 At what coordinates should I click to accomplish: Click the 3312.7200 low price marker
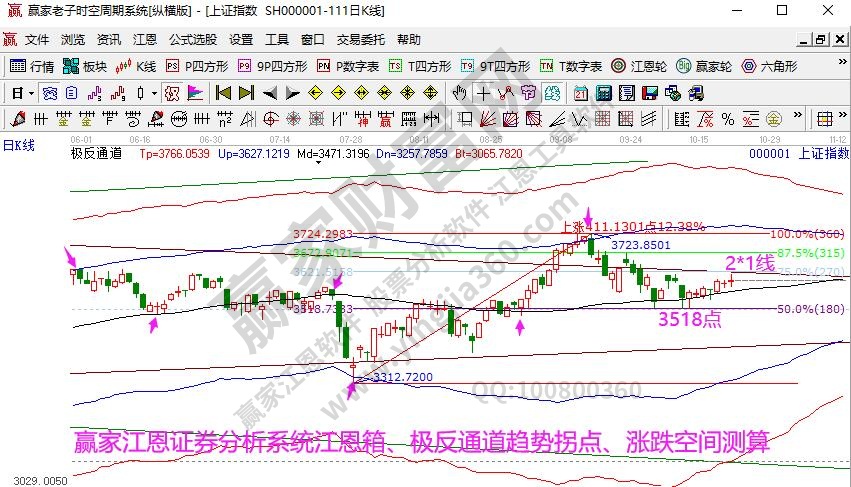click(400, 378)
